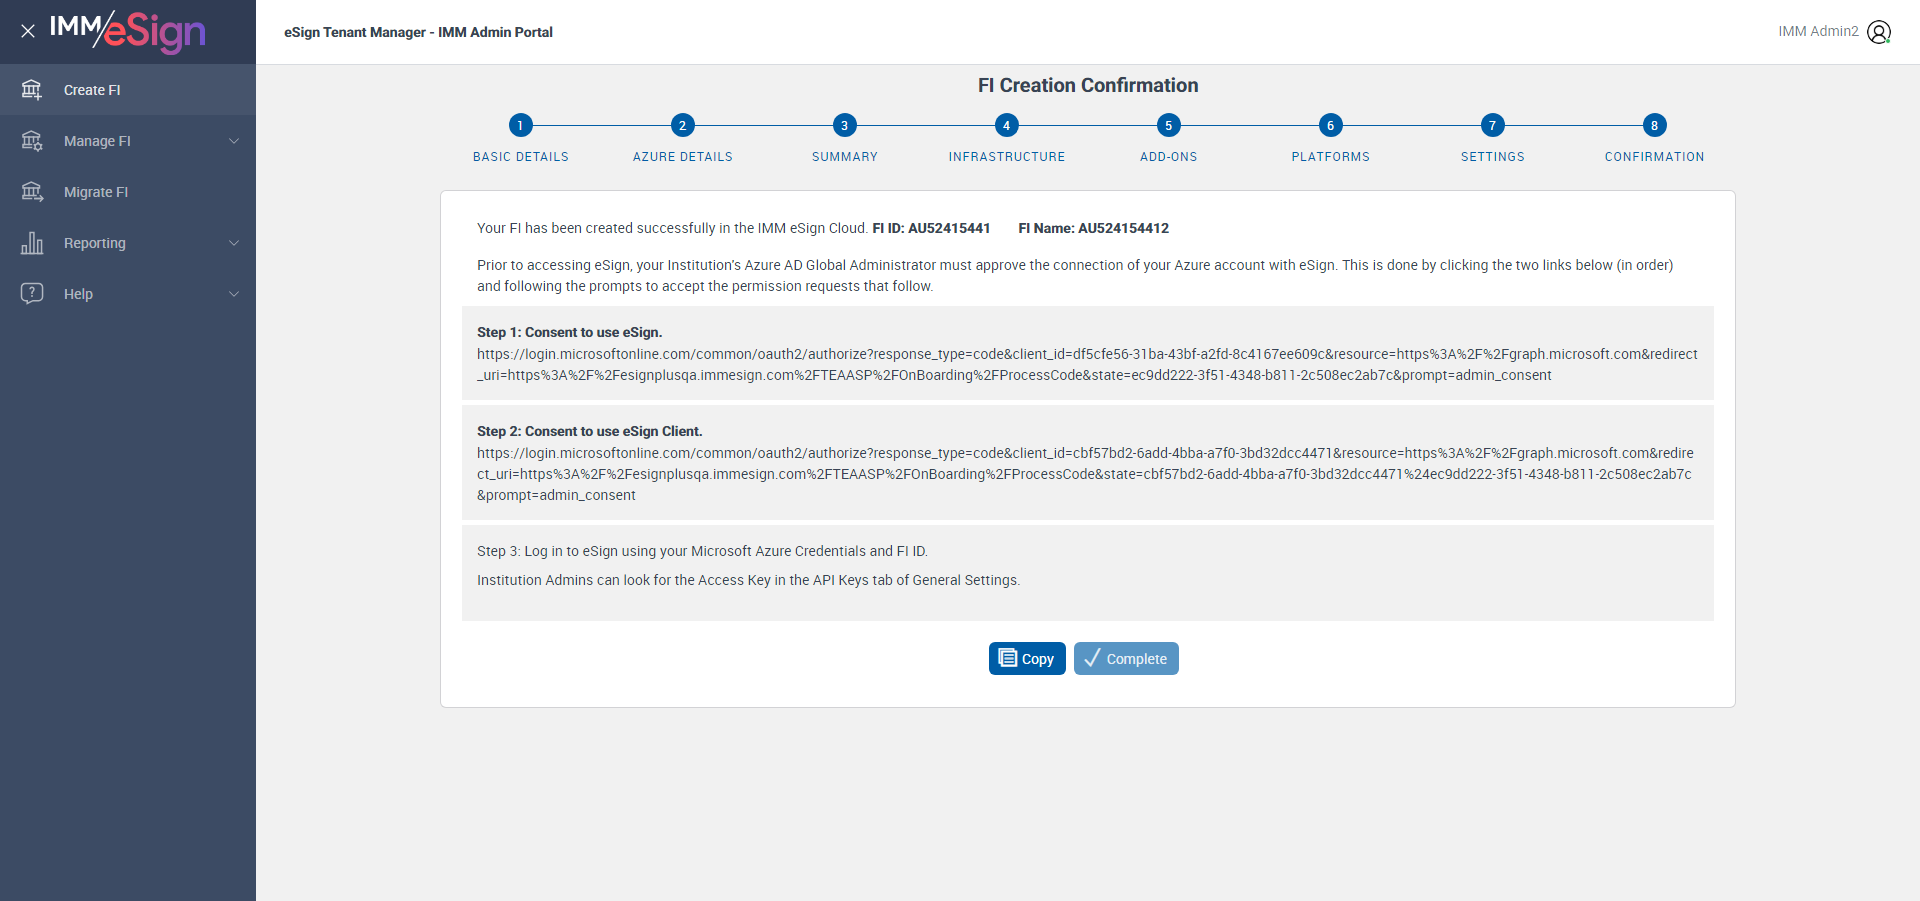Open the Step 2 eSign Client consent URL
The height and width of the screenshot is (901, 1920).
point(1085,474)
